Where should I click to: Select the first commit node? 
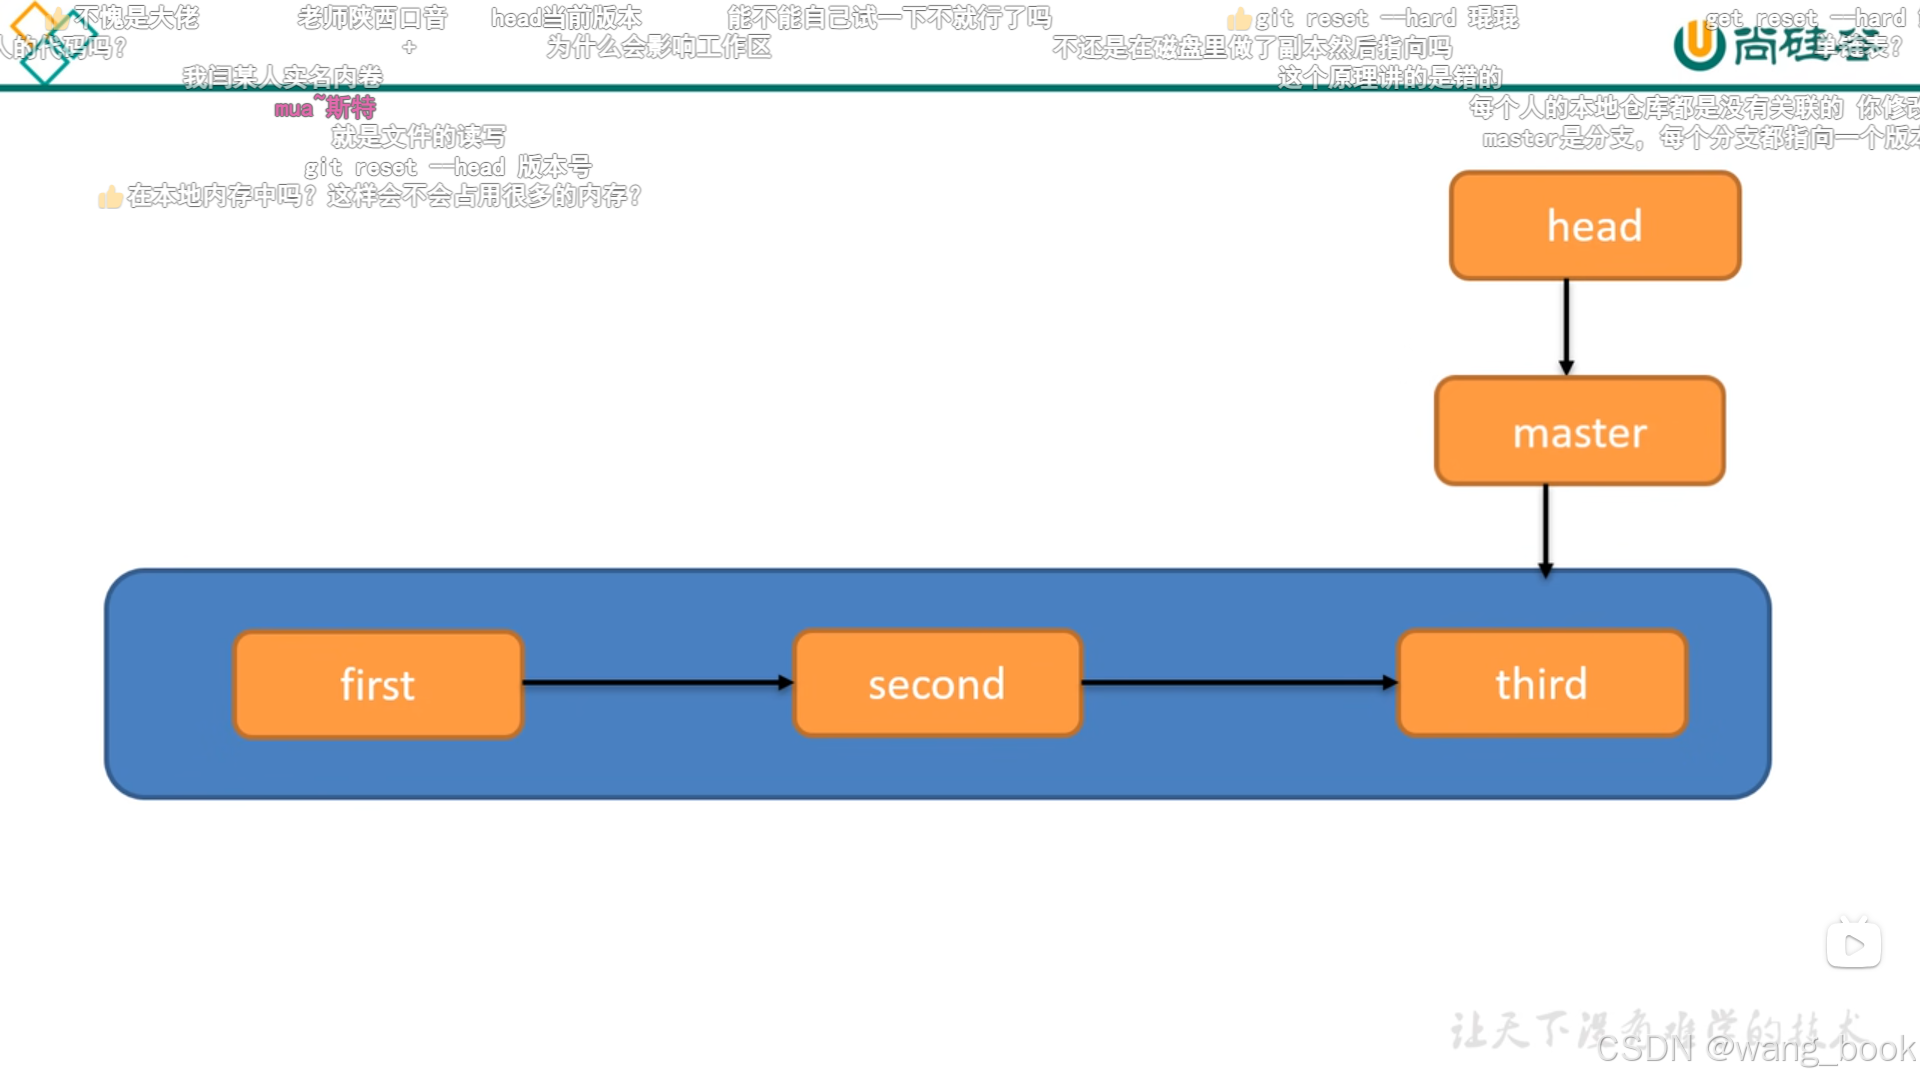[378, 683]
